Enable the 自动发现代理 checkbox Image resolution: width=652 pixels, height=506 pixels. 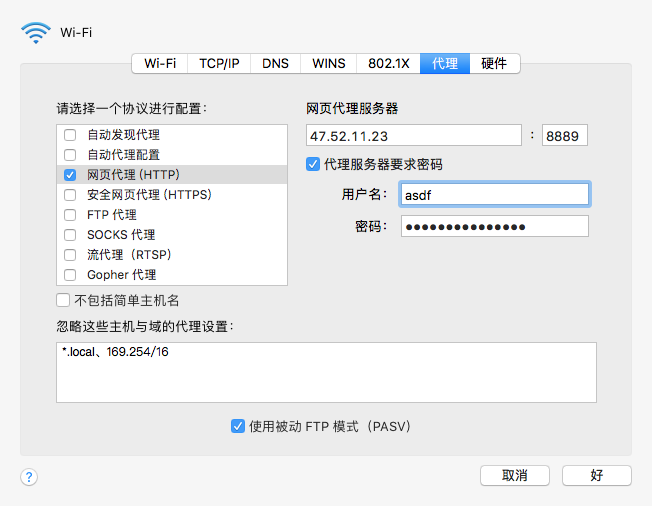coord(70,135)
